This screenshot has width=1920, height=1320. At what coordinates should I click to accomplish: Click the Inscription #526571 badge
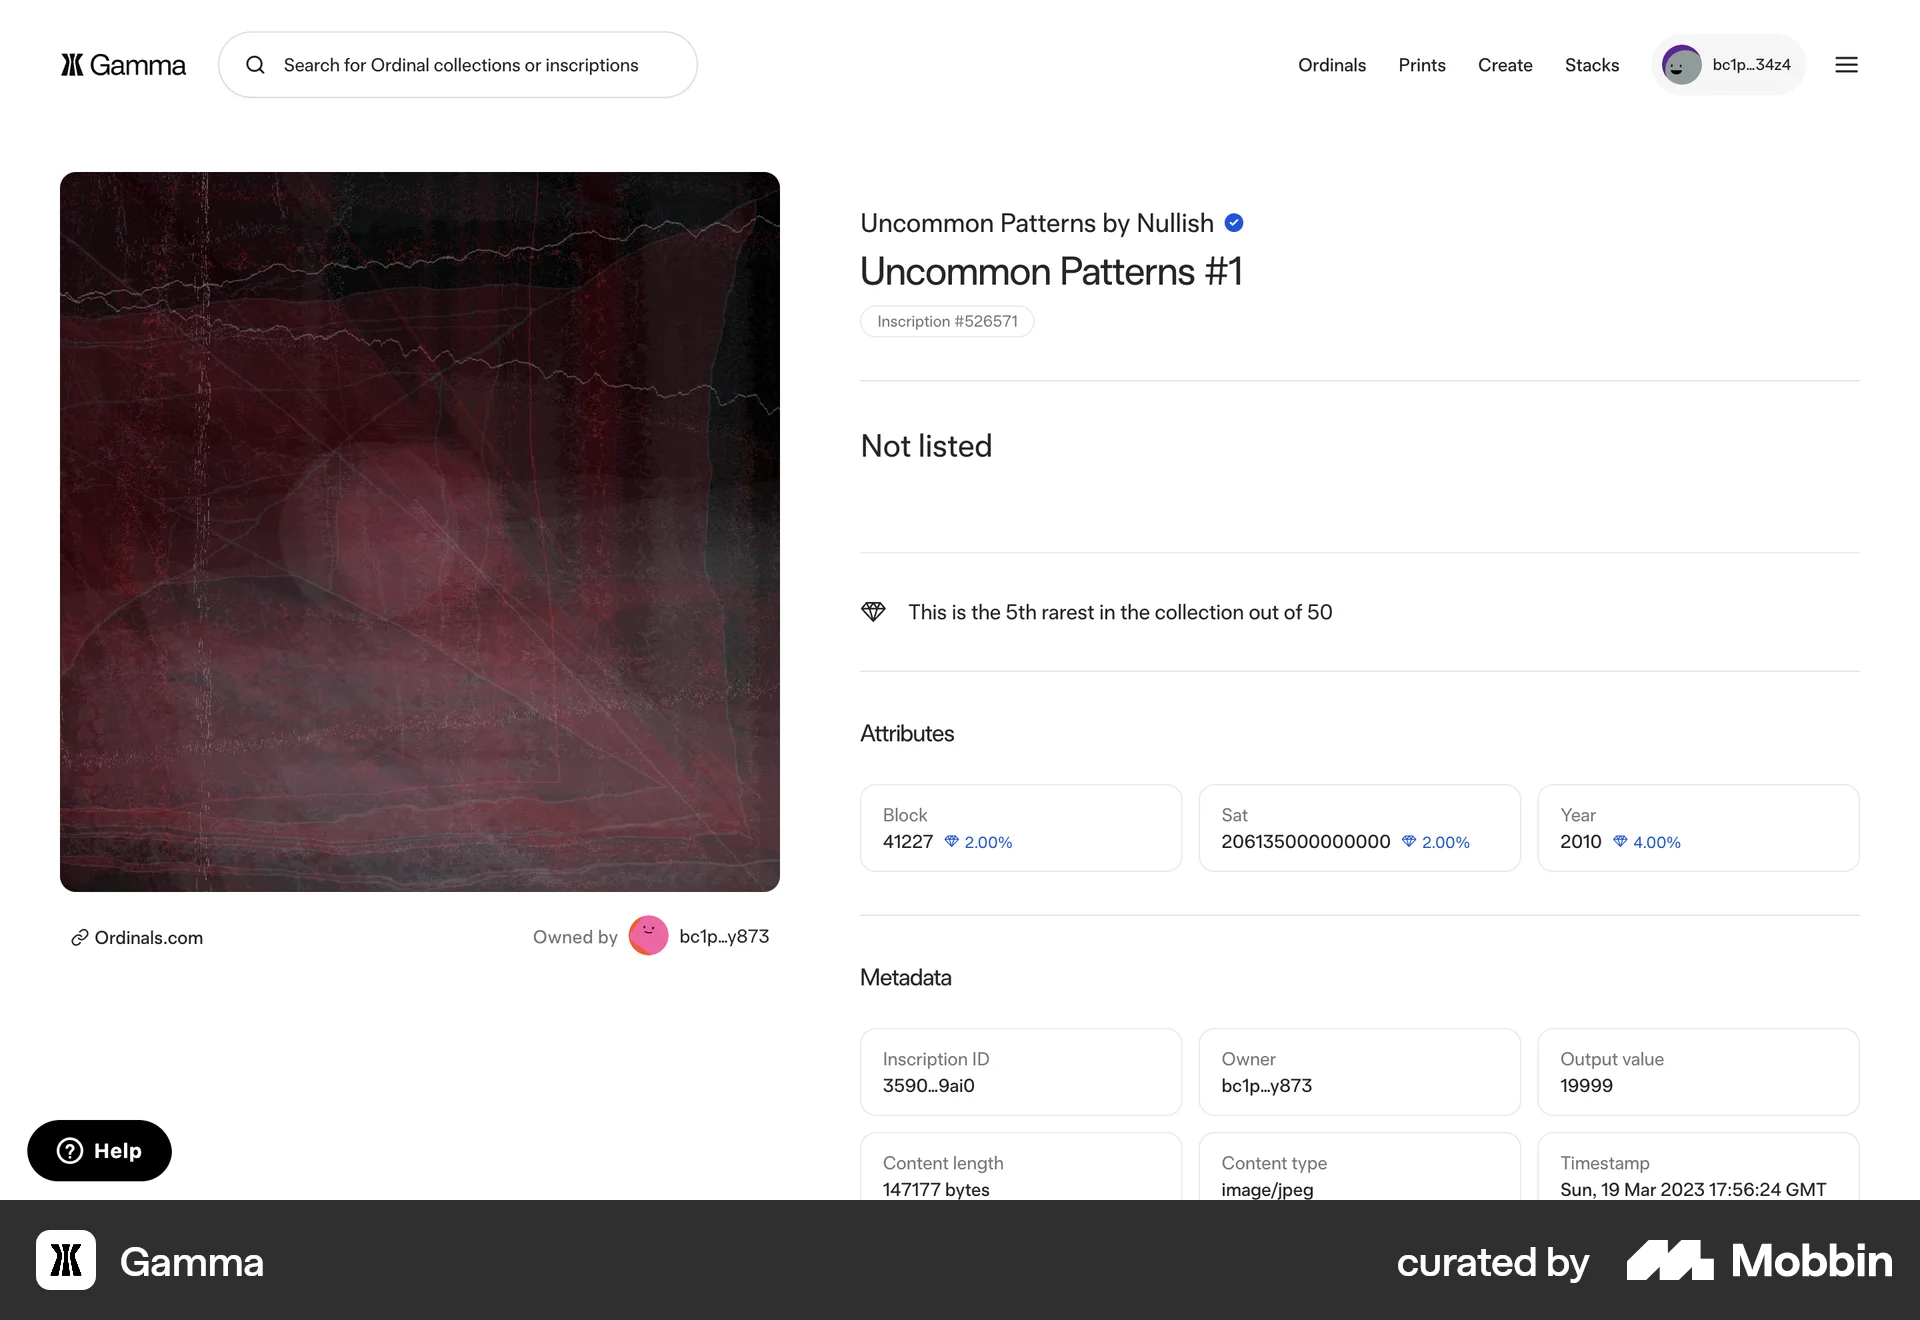click(946, 321)
